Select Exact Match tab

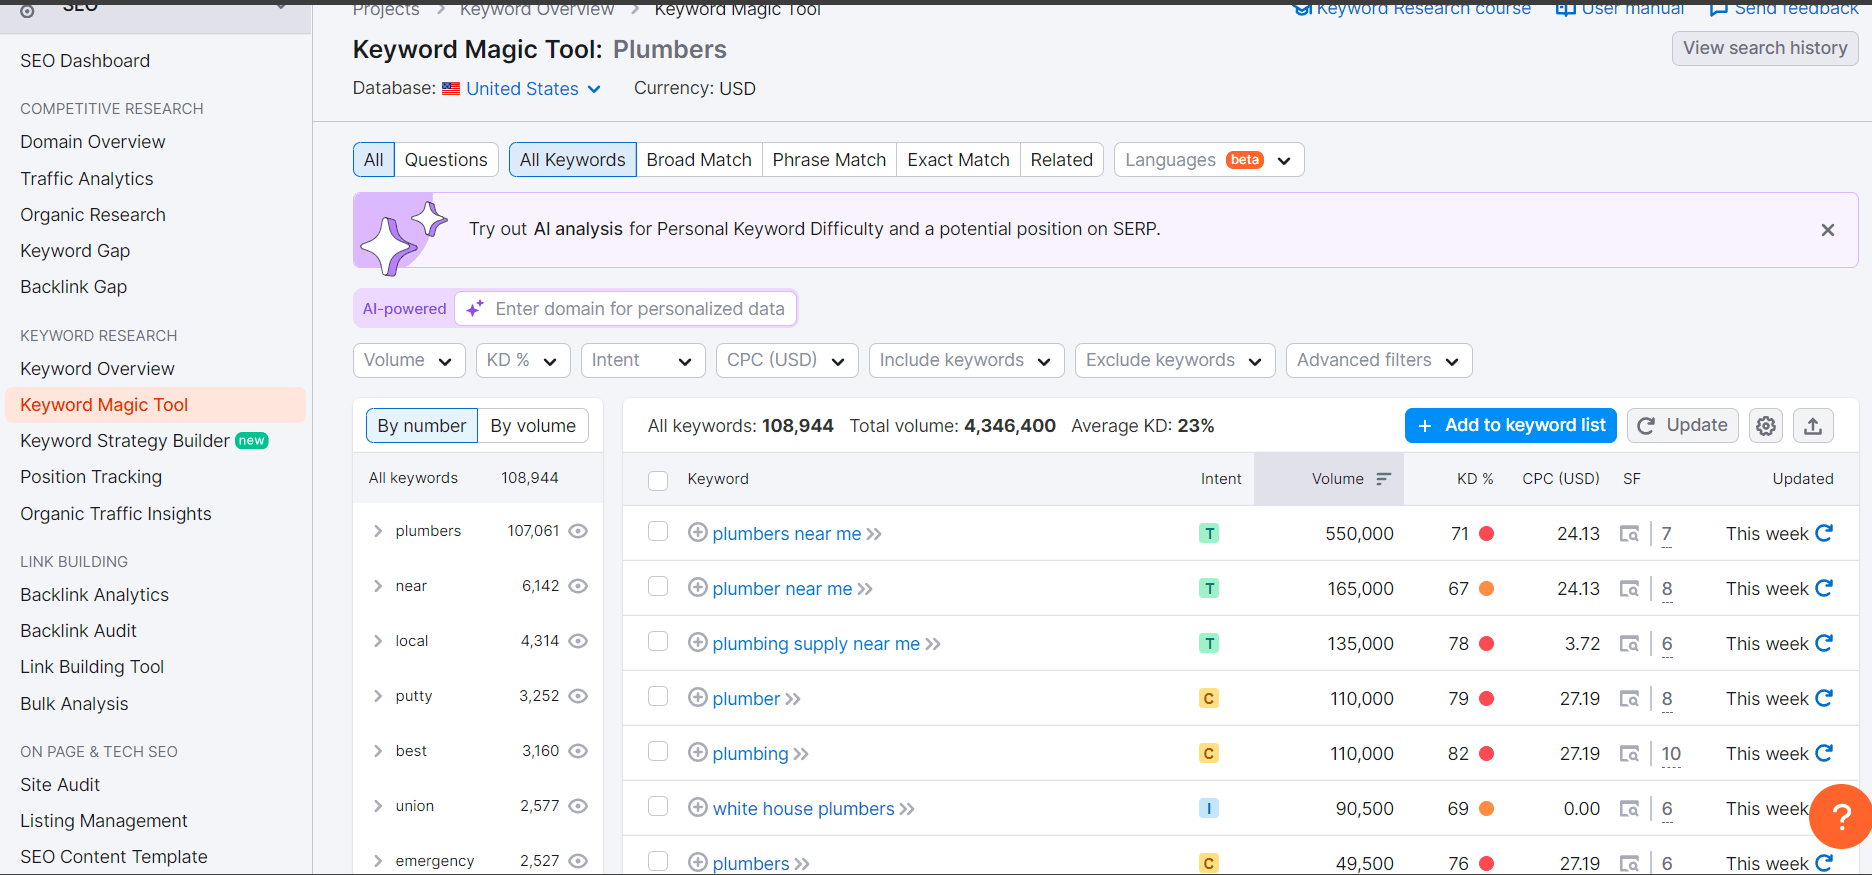coord(958,160)
